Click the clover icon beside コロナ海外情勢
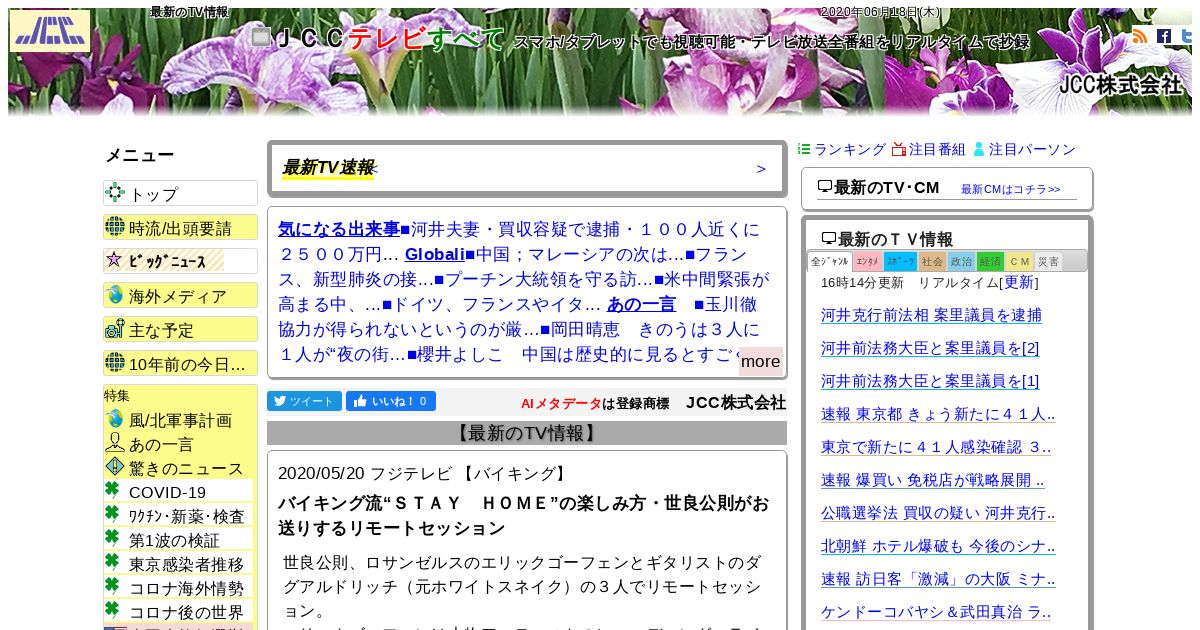The width and height of the screenshot is (1200, 630). pyautogui.click(x=112, y=585)
